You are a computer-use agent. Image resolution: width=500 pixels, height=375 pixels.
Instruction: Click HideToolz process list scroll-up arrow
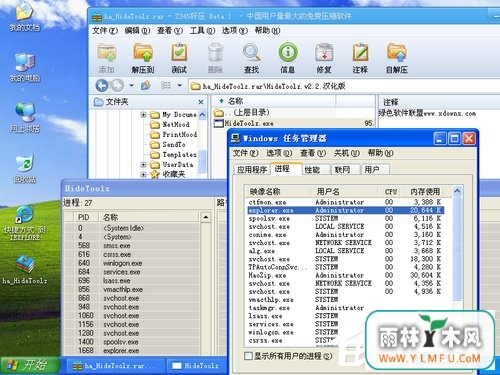(x=206, y=217)
